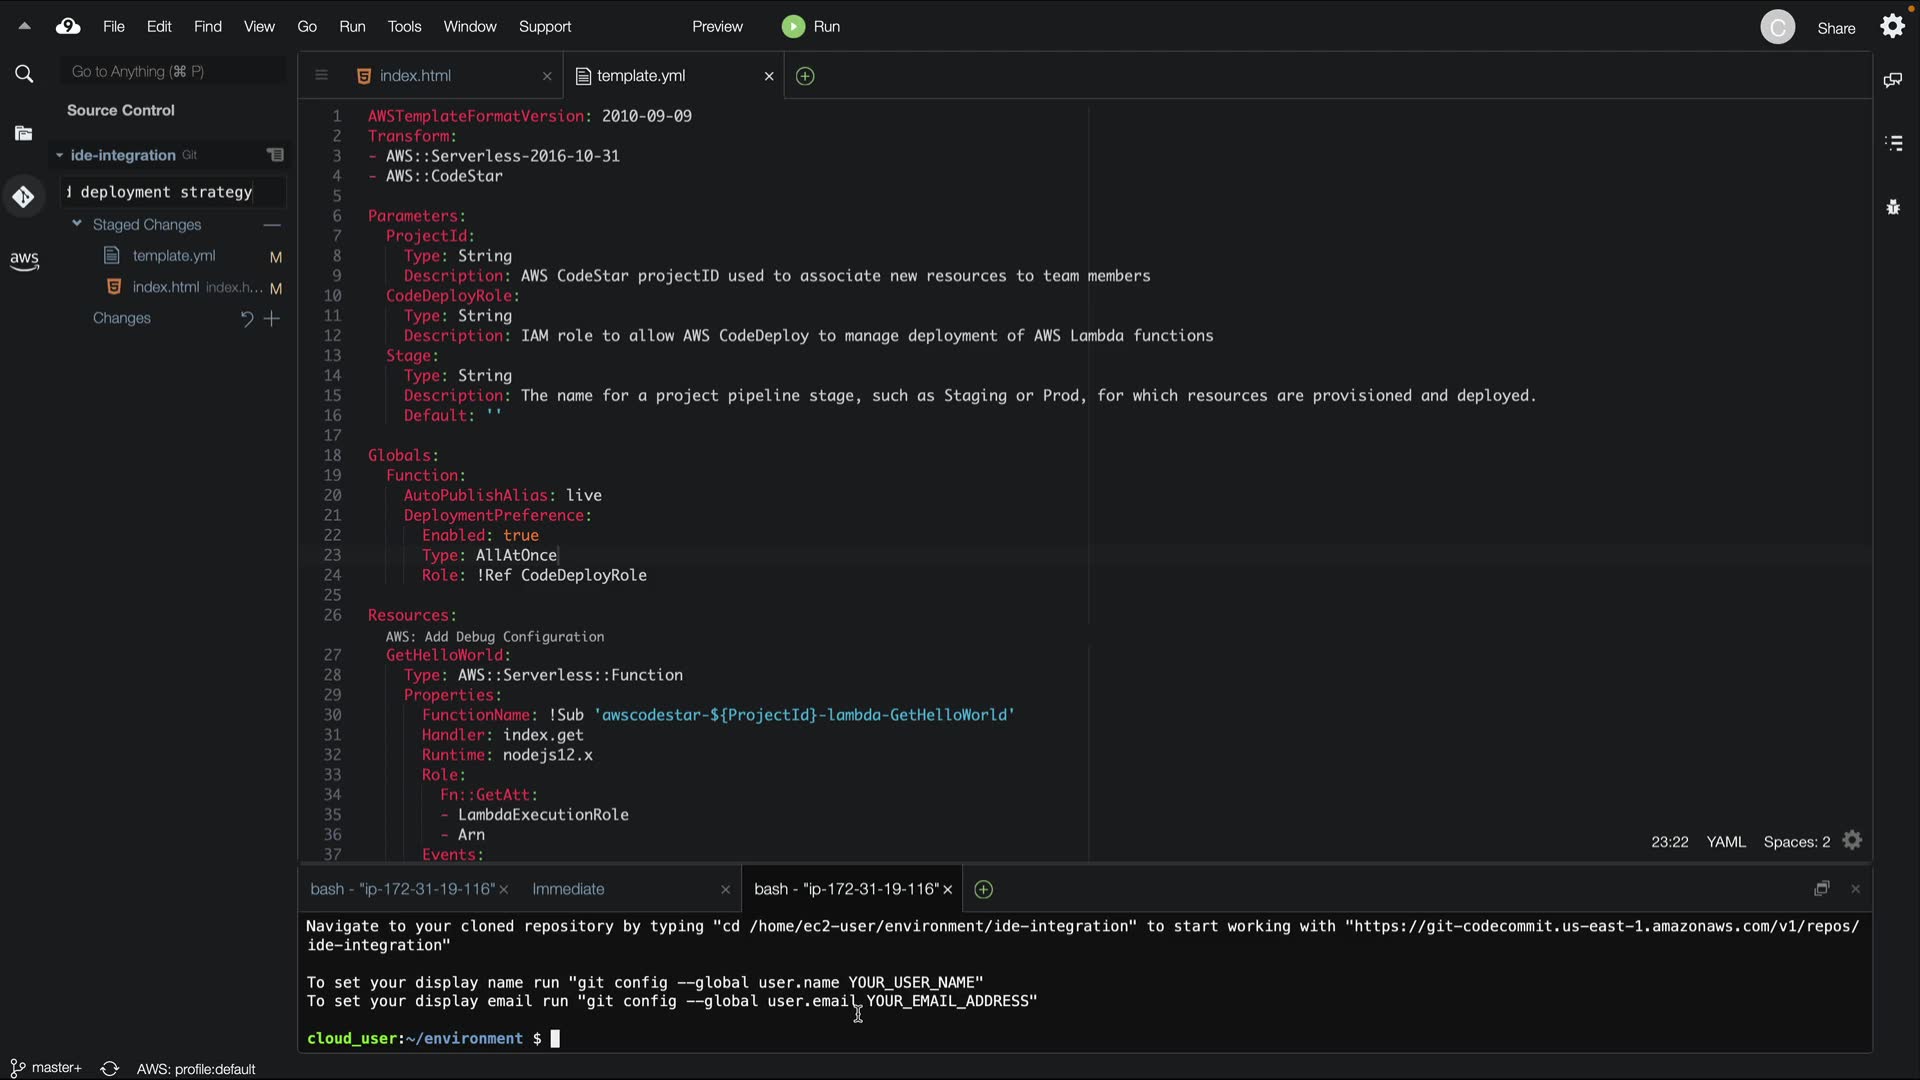
Task: Click the refresh sync icon in status bar
Action: (110, 1069)
